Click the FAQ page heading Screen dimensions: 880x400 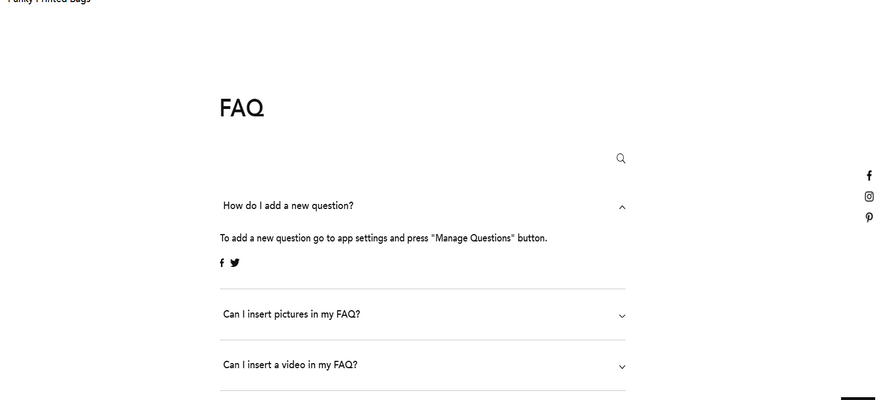point(241,108)
